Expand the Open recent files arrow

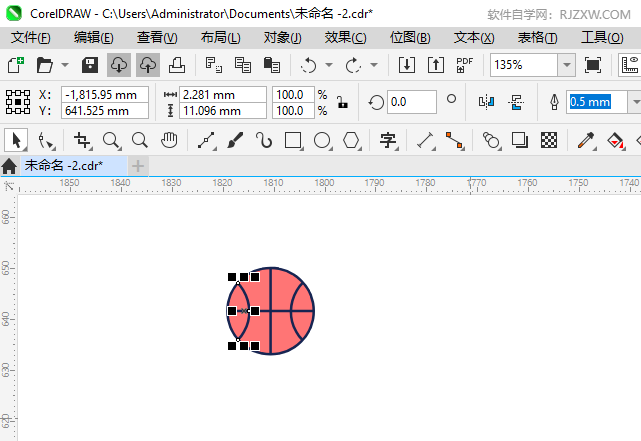(65, 65)
